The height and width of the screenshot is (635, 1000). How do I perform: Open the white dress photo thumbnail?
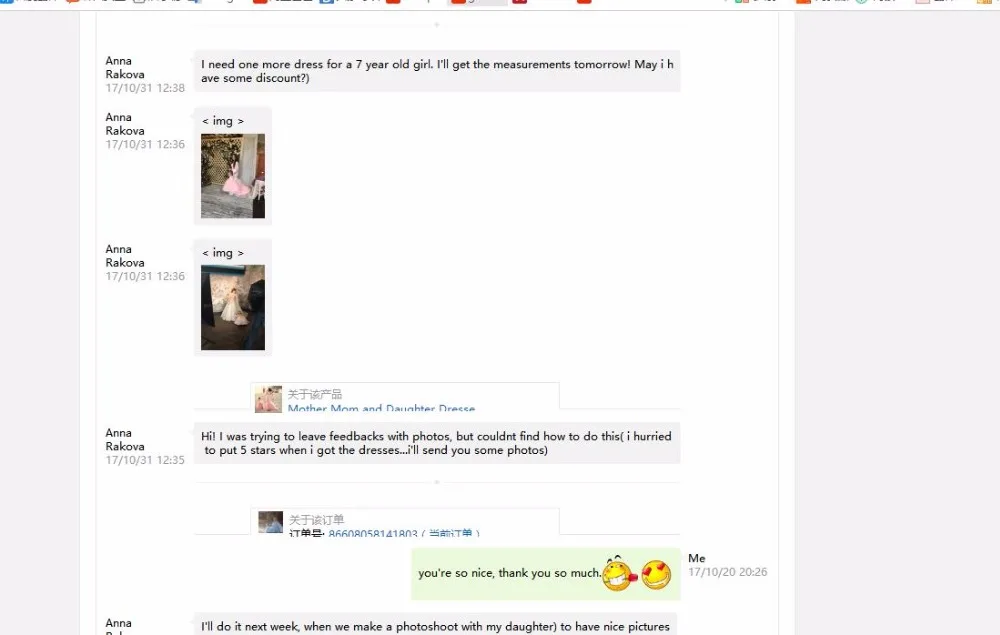(x=233, y=307)
